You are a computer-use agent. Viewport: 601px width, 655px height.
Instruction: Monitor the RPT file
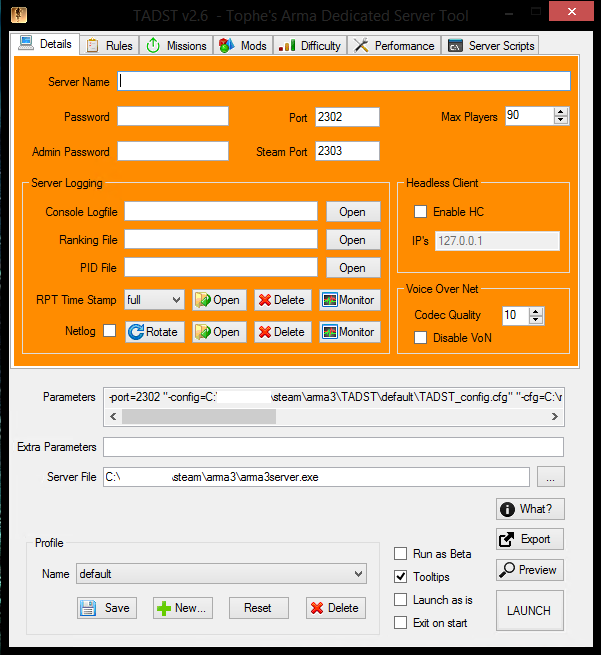(x=350, y=300)
